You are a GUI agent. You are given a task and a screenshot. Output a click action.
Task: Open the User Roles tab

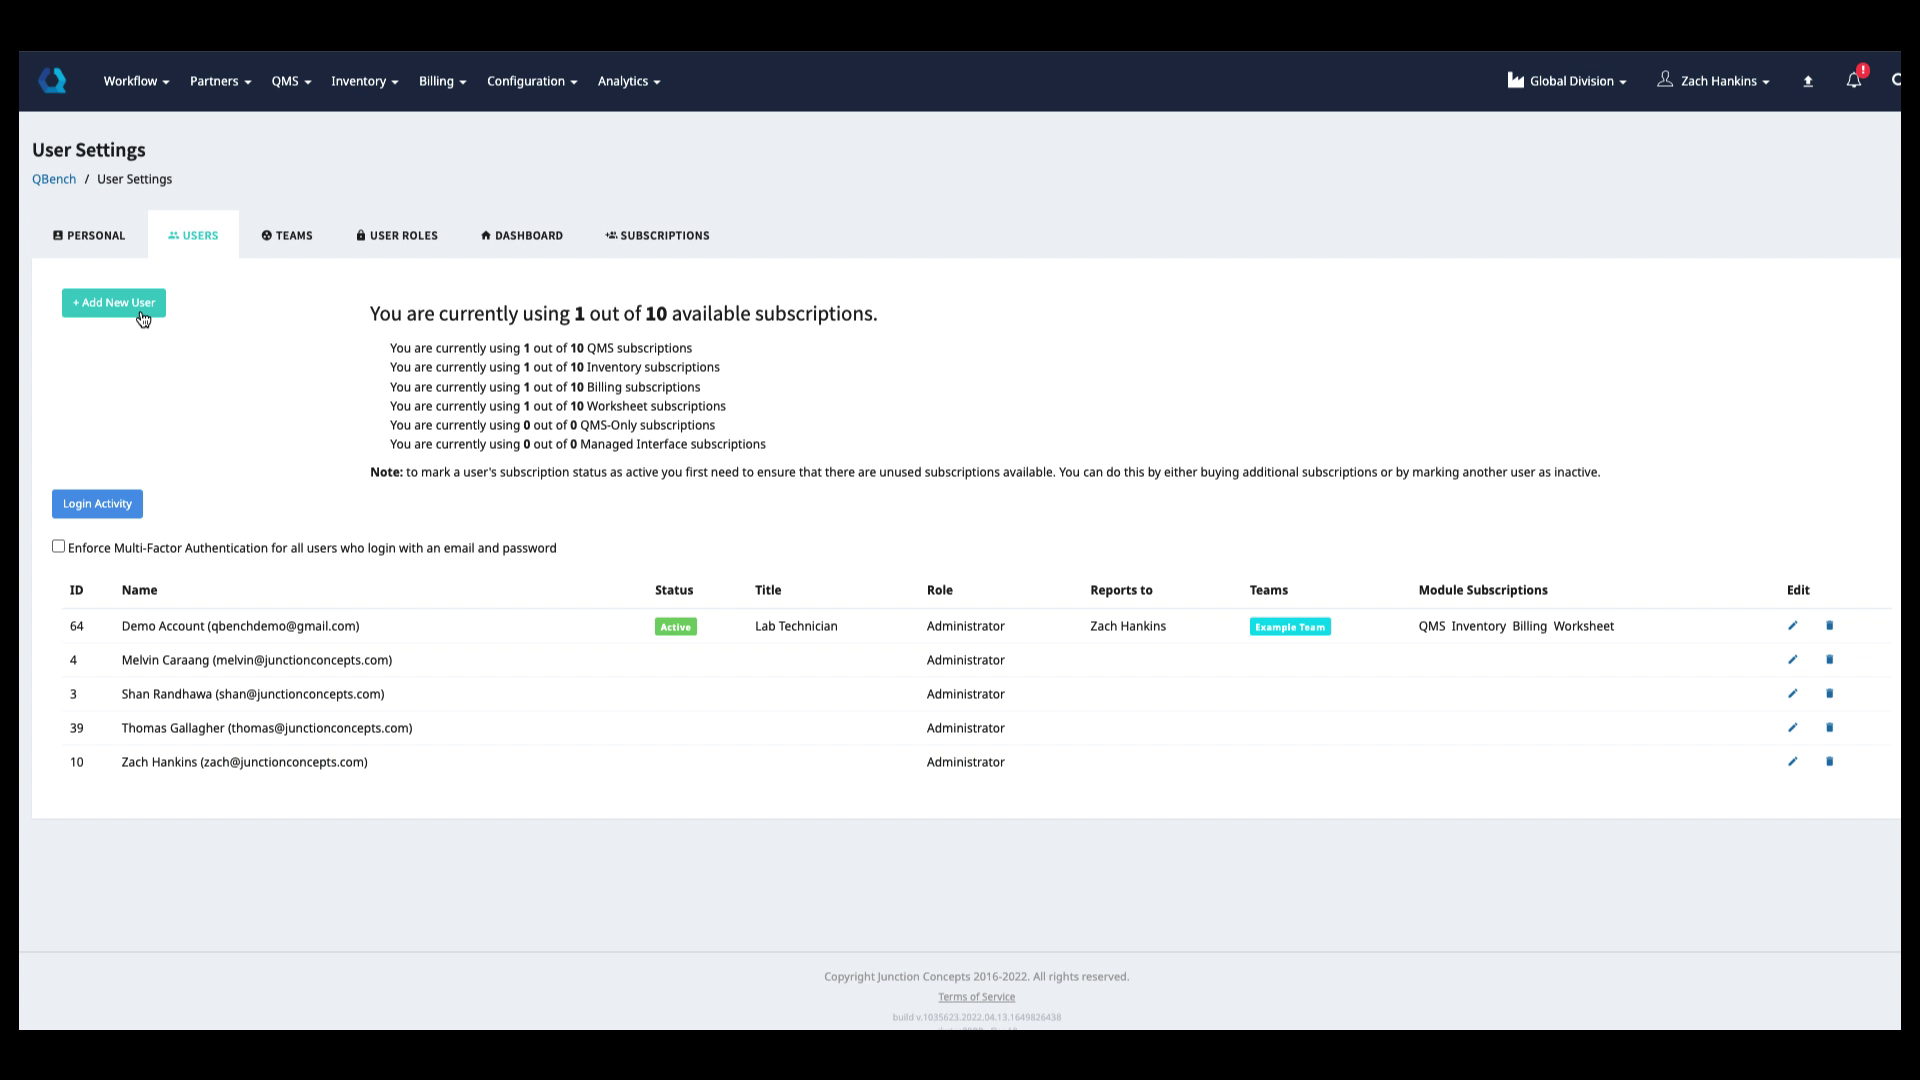click(397, 236)
